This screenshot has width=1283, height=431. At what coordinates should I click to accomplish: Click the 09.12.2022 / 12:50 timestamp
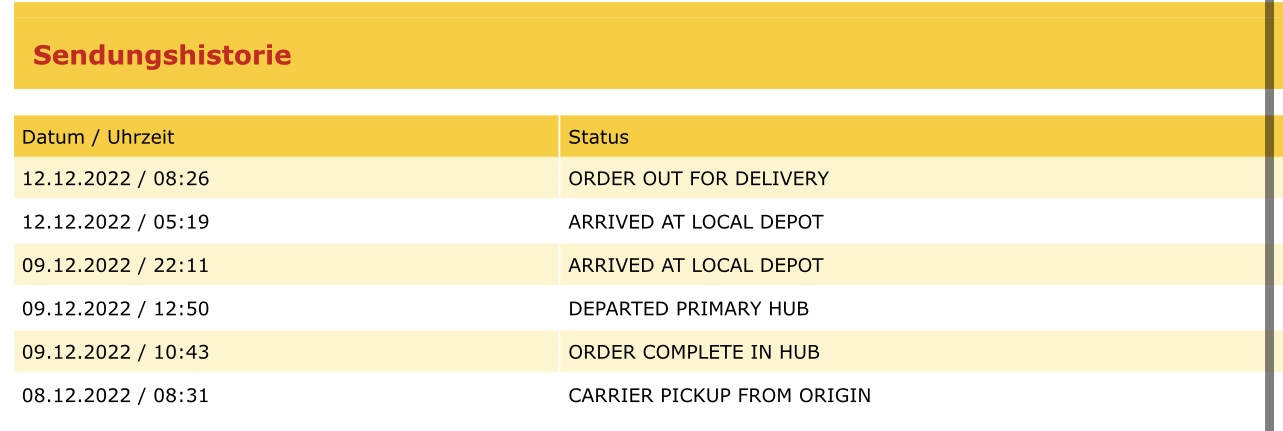(x=115, y=309)
